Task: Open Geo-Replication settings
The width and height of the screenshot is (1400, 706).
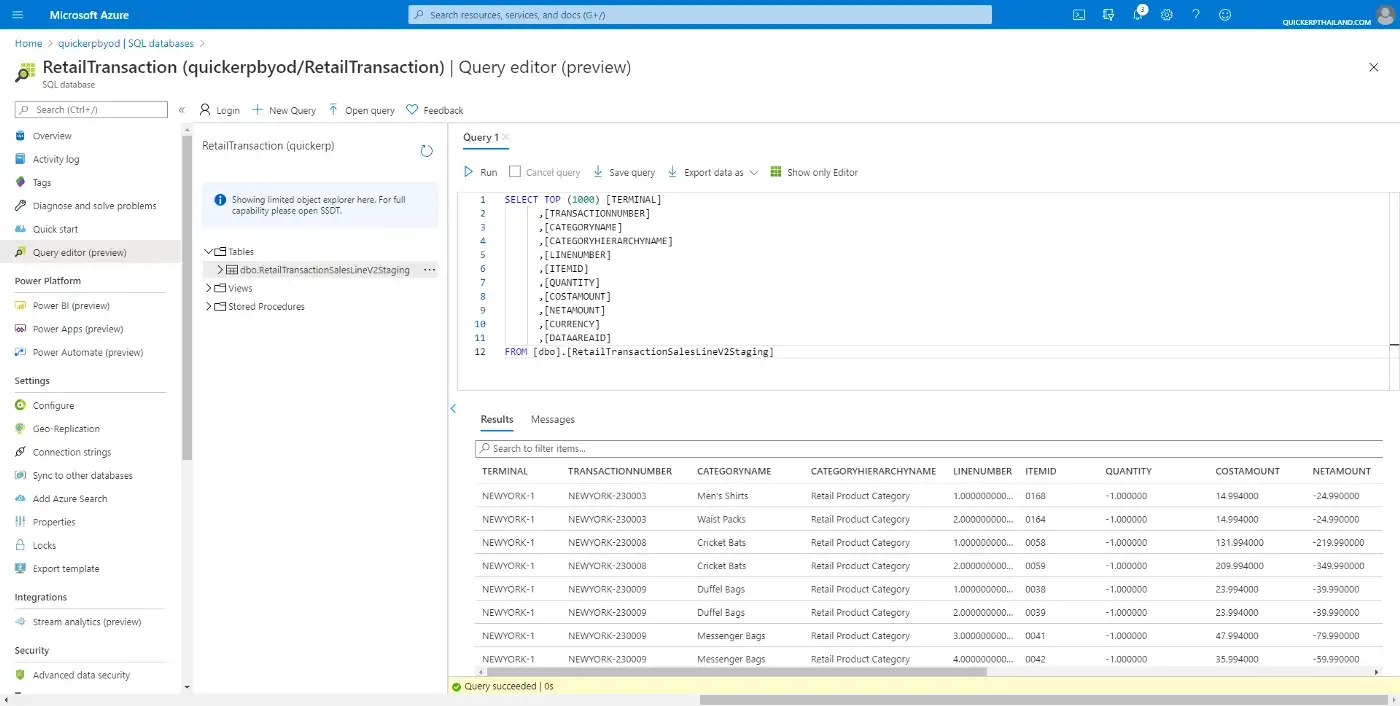Action: click(x=66, y=429)
